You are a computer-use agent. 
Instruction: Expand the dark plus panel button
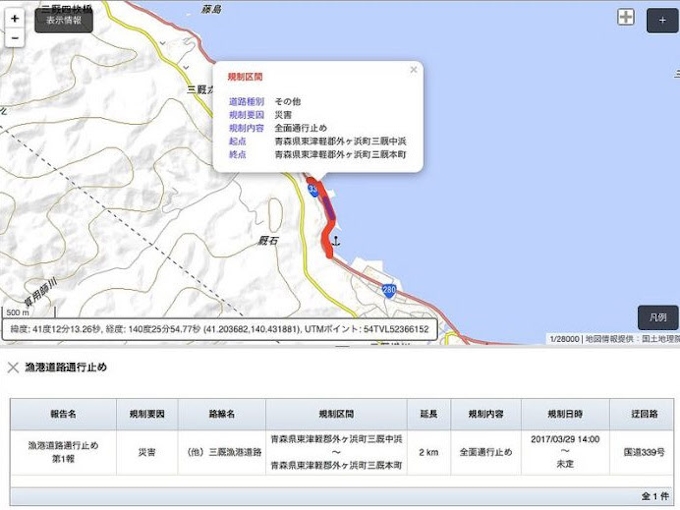(x=661, y=20)
